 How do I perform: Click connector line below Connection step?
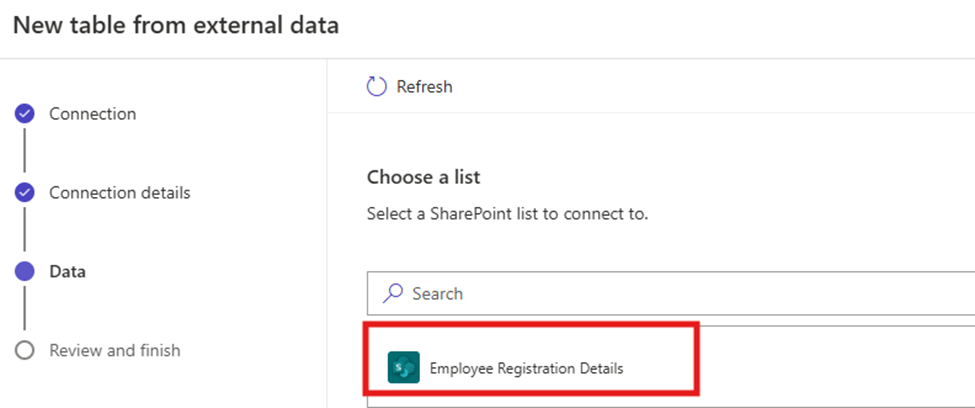[26, 152]
